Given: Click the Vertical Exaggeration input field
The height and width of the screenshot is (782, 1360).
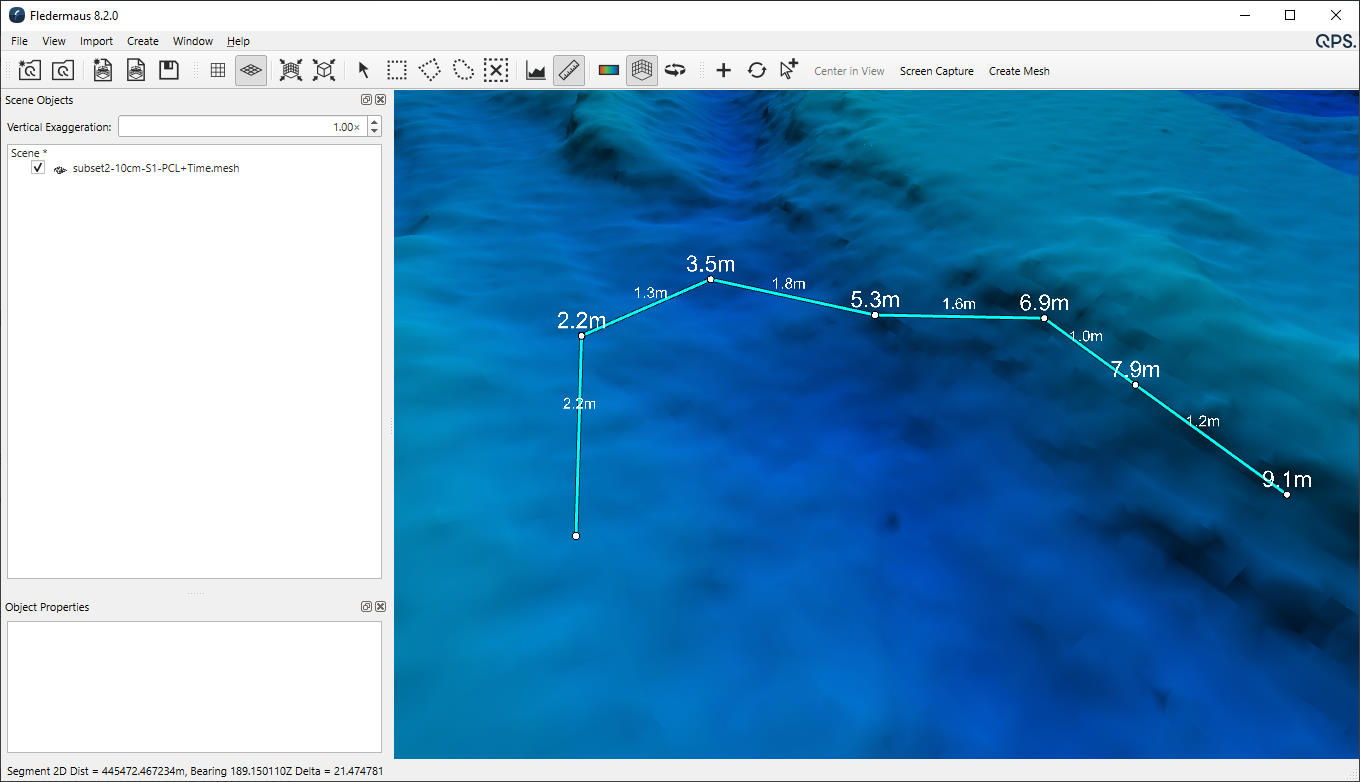Looking at the screenshot, I should pyautogui.click(x=240, y=127).
